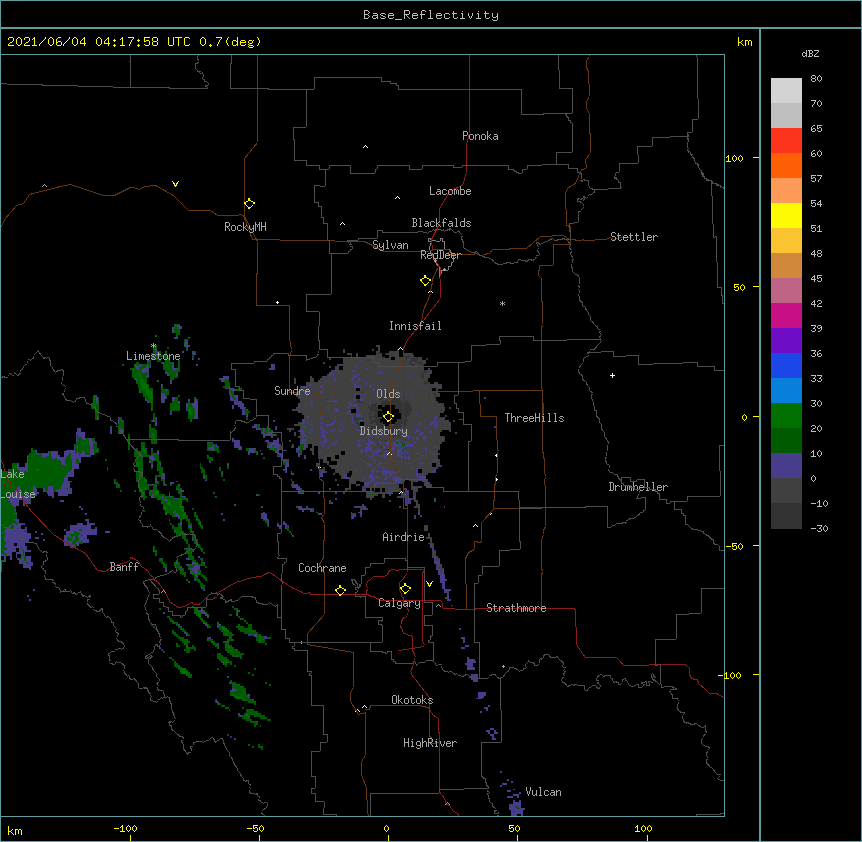The image size is (862, 842).
Task: Click the 65 dBZ red legend swatch
Action: click(x=786, y=141)
